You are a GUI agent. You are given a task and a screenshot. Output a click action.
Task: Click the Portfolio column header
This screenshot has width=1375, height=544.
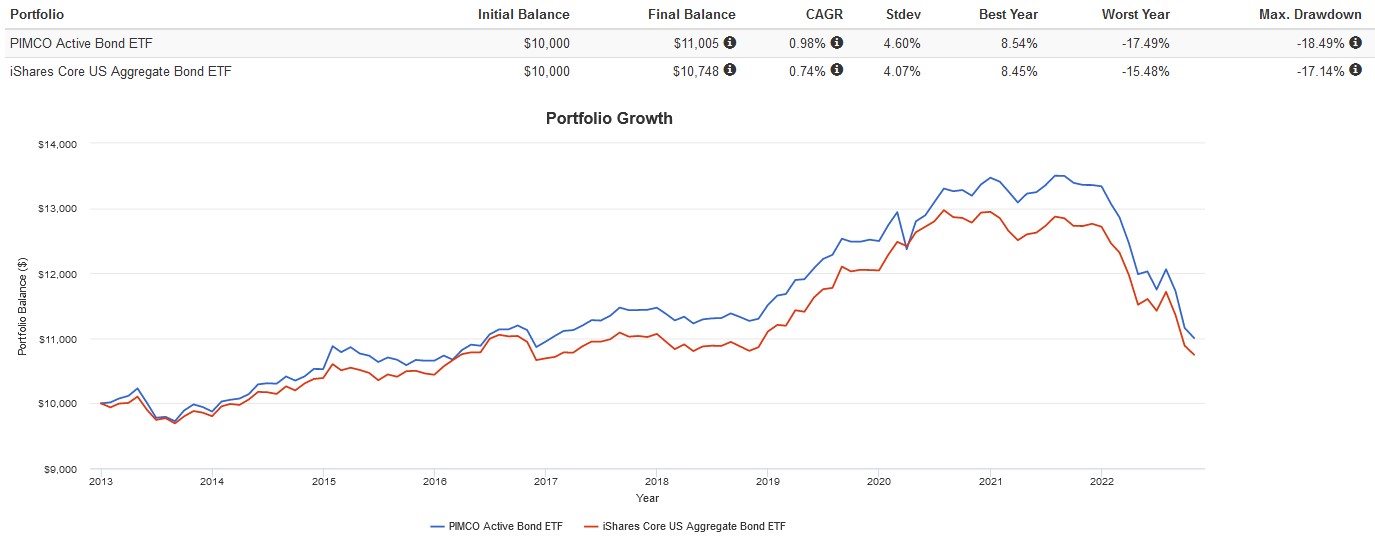point(36,15)
